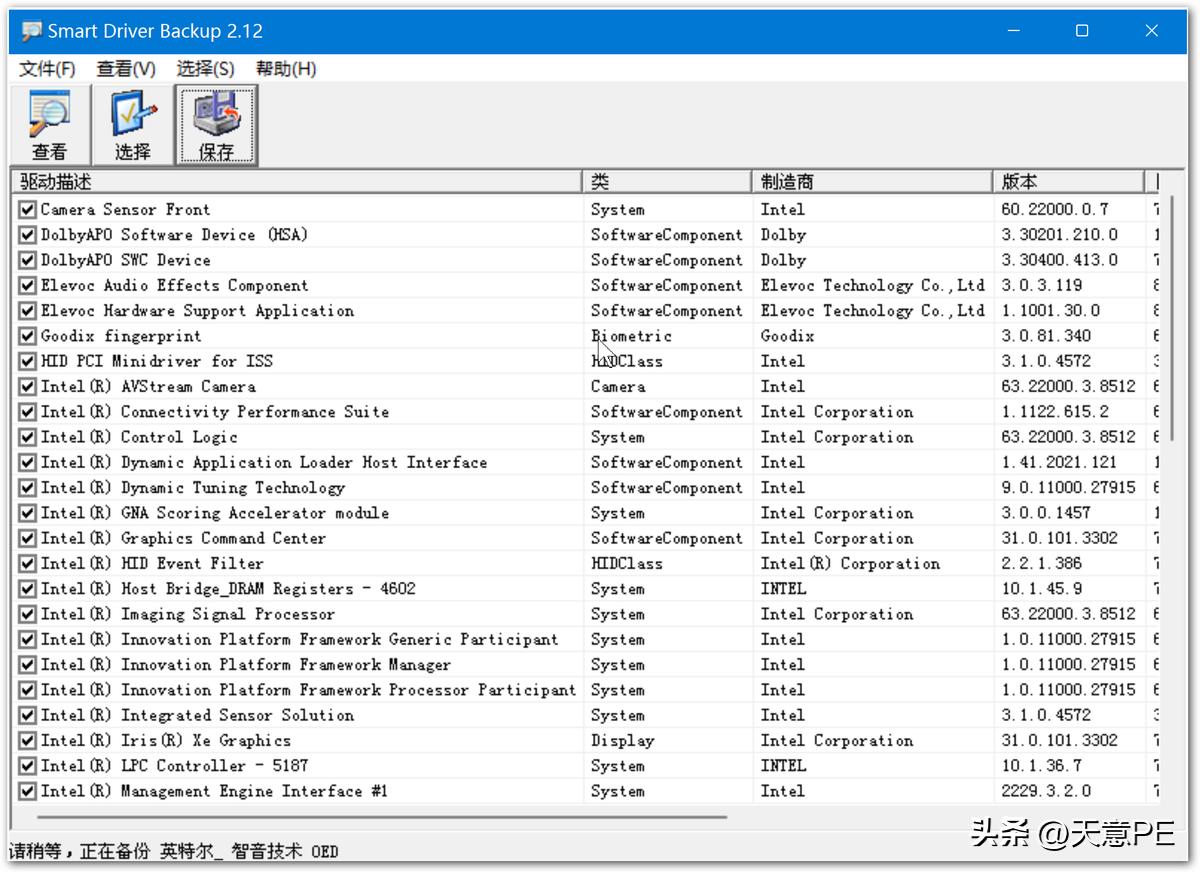Click the horizontal scrollbar below the list

370,816
